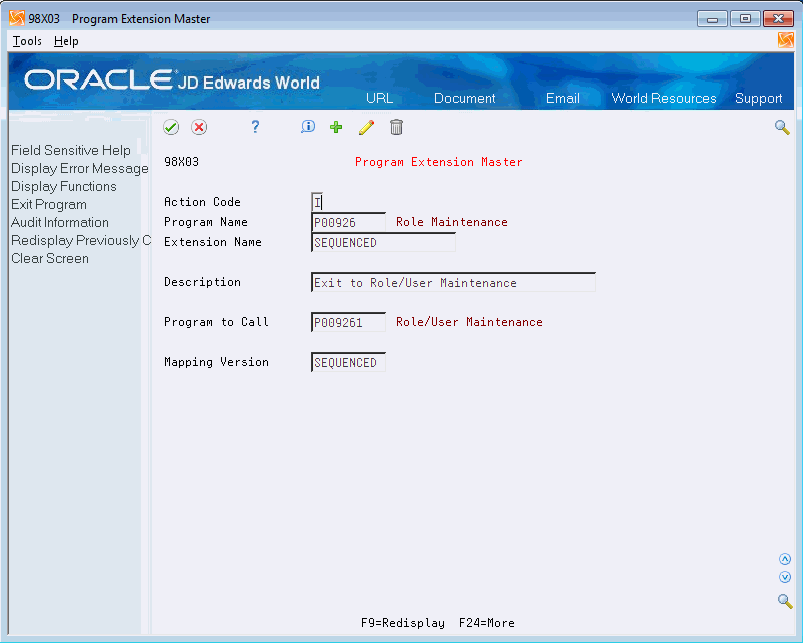Open the Tools menu

(x=27, y=41)
